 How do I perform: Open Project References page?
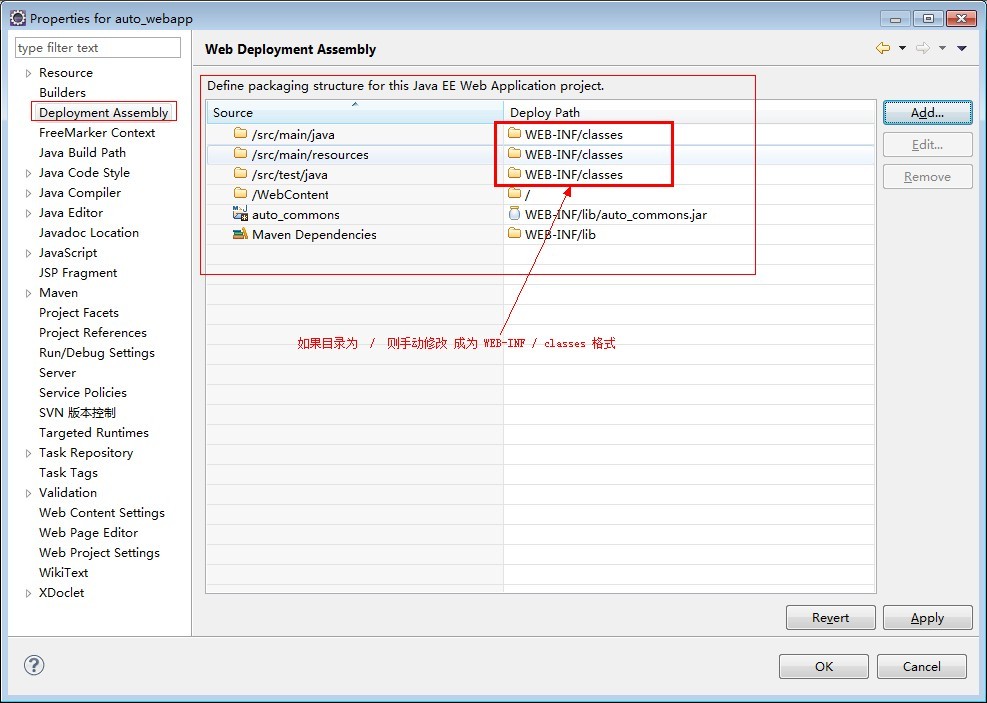coord(93,333)
